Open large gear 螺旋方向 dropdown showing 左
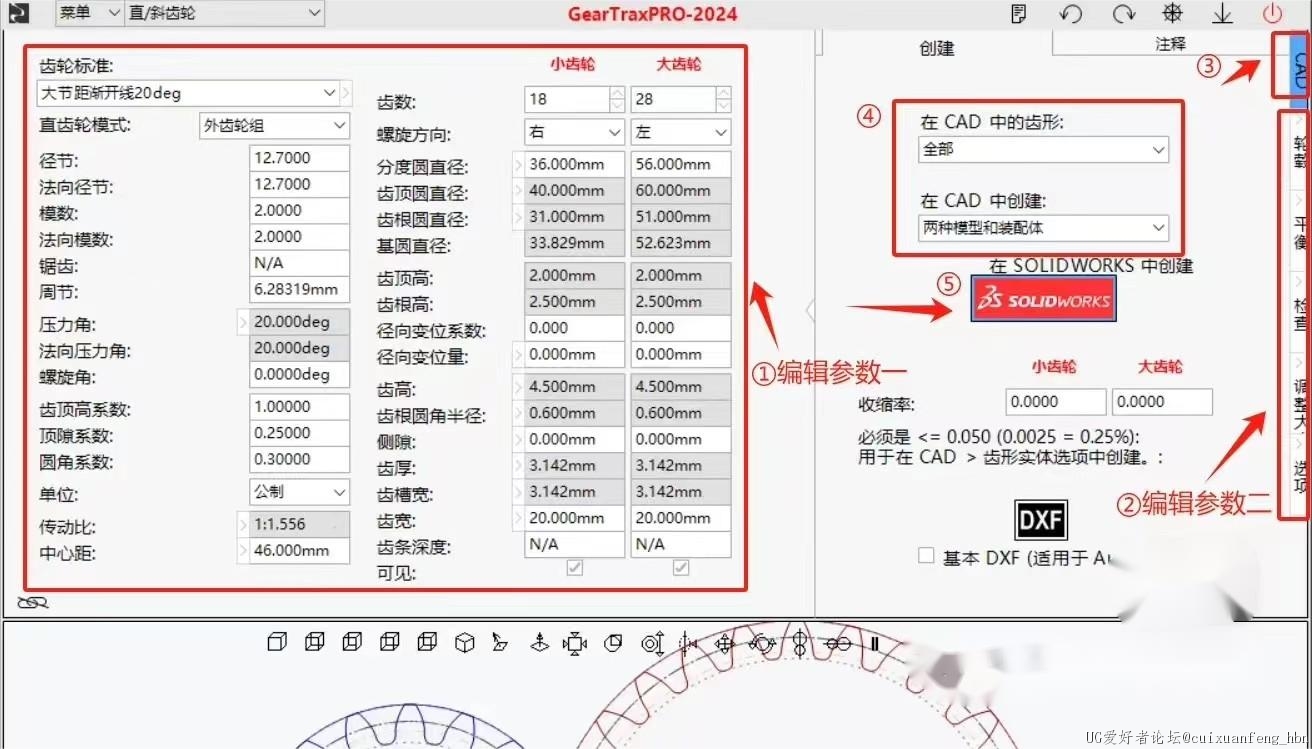 pyautogui.click(x=680, y=132)
